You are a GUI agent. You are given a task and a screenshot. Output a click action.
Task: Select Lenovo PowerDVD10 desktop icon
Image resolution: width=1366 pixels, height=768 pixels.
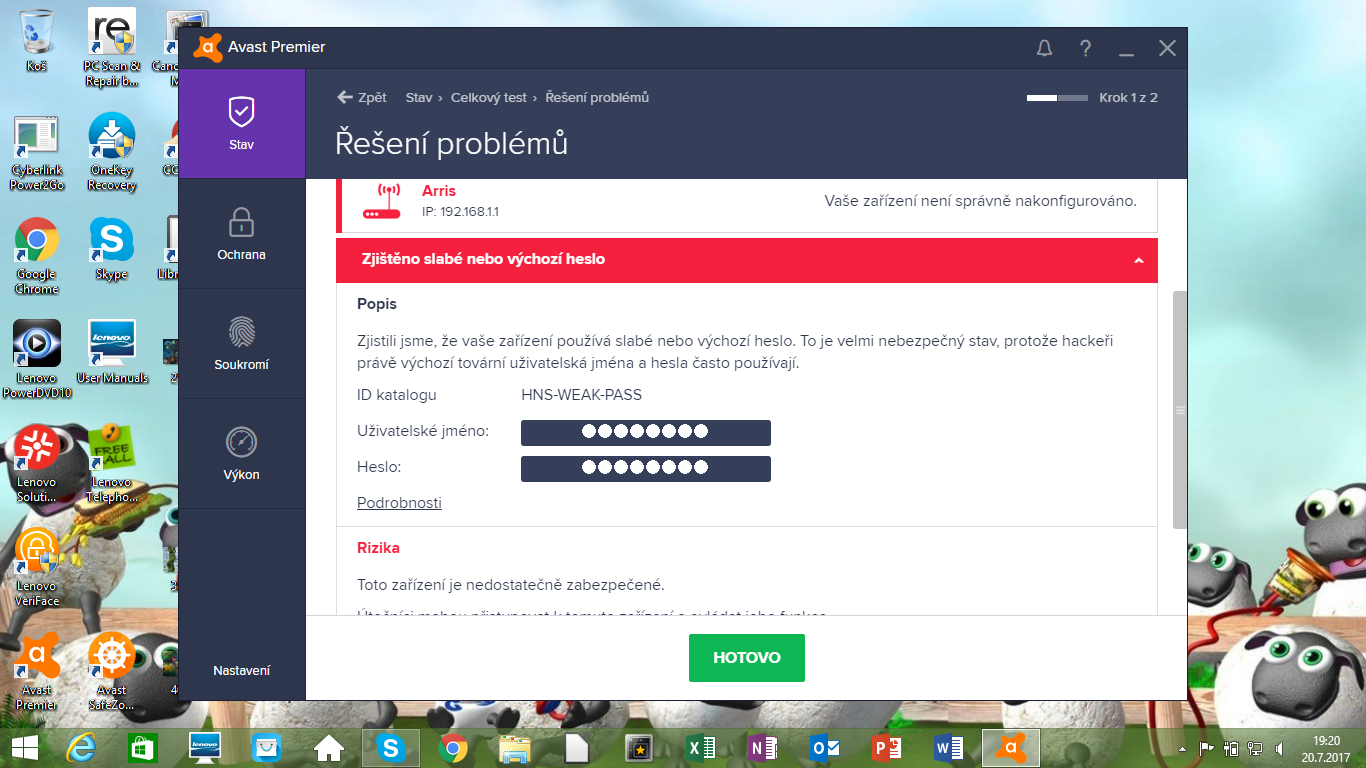(x=37, y=359)
